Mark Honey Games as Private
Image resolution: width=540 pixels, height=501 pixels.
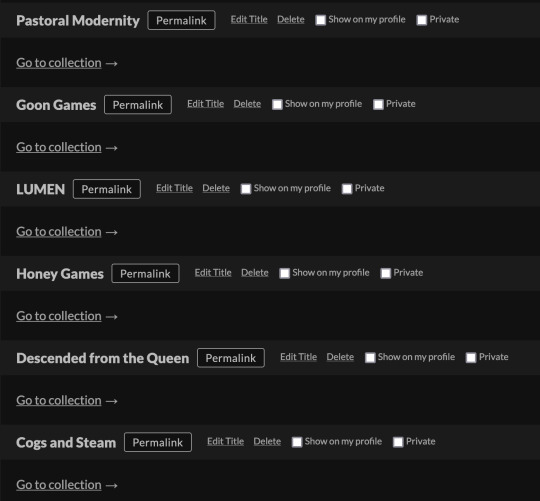(x=385, y=273)
